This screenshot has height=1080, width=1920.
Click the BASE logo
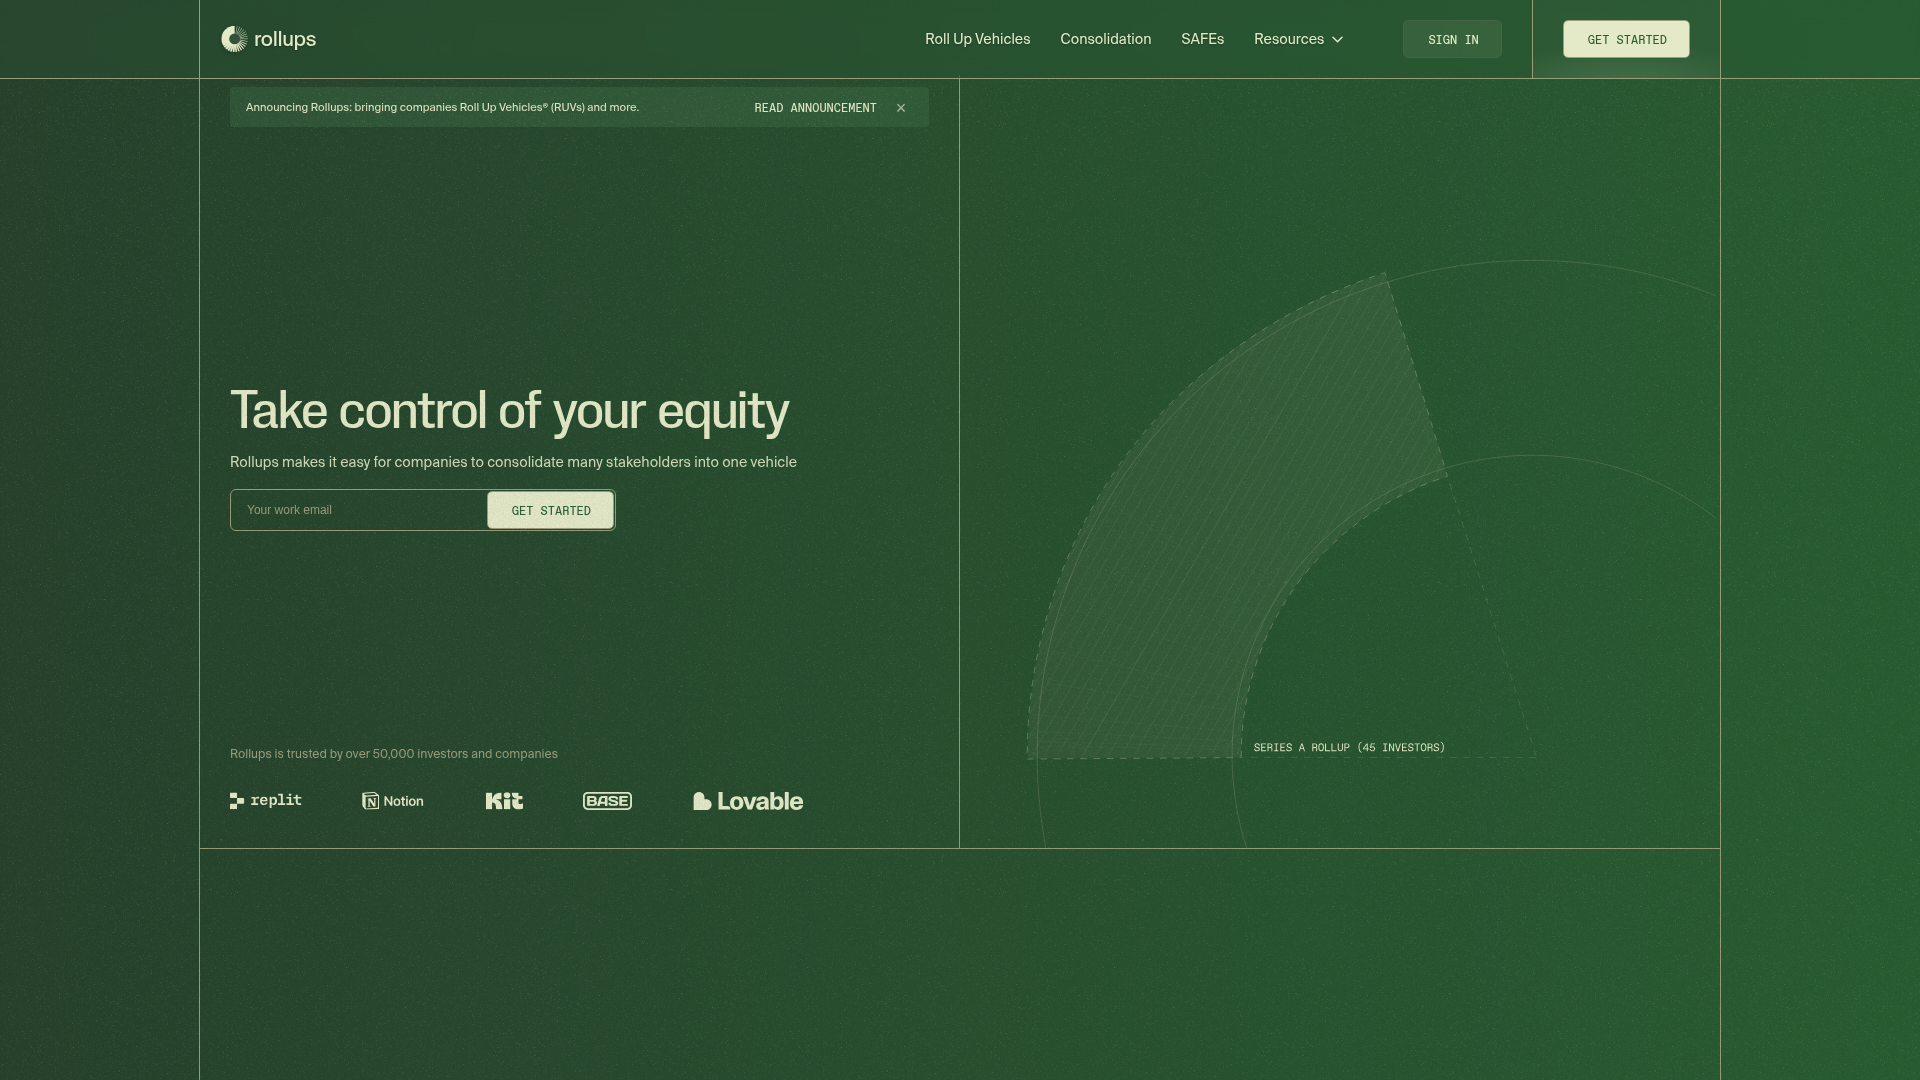coord(607,801)
